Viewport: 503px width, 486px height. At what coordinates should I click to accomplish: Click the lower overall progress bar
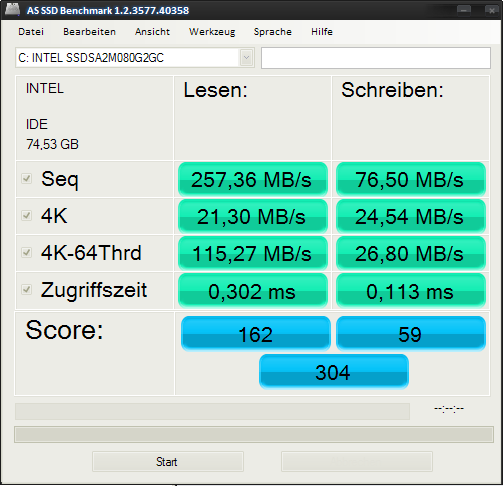[254, 434]
